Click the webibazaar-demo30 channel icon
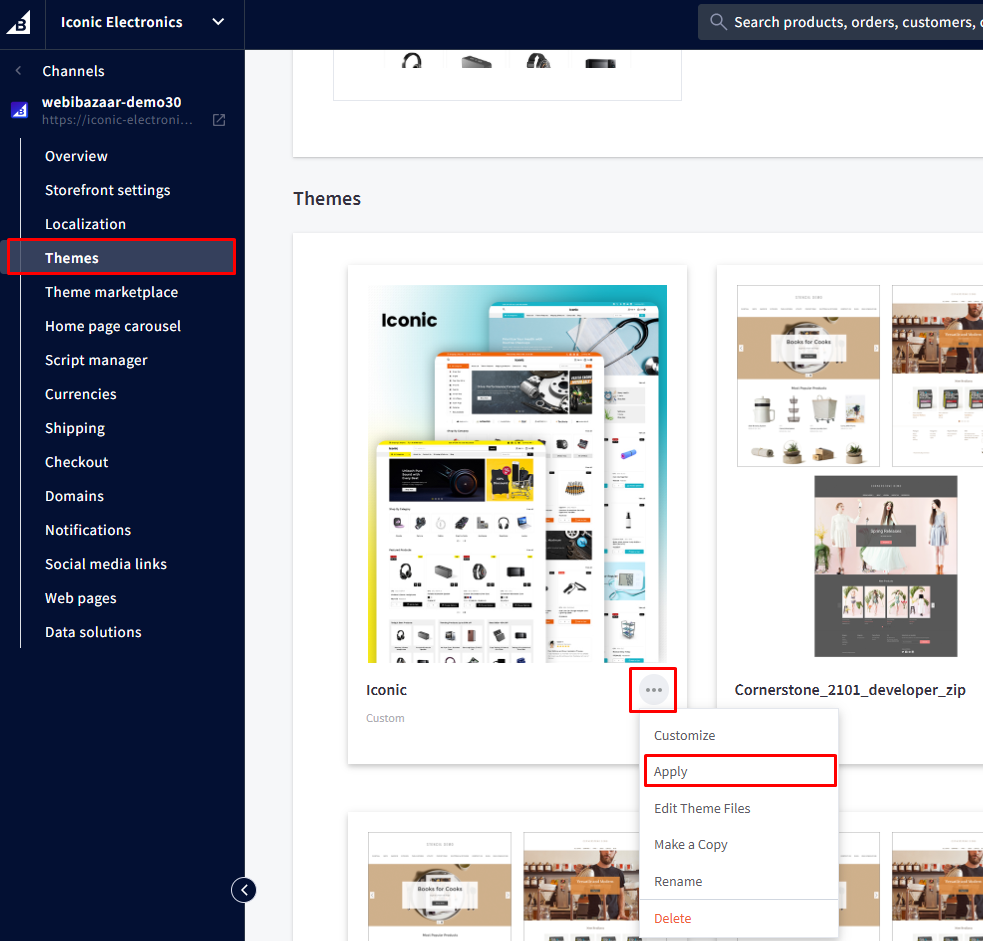Screen dimensions: 983x941 [x=19, y=110]
